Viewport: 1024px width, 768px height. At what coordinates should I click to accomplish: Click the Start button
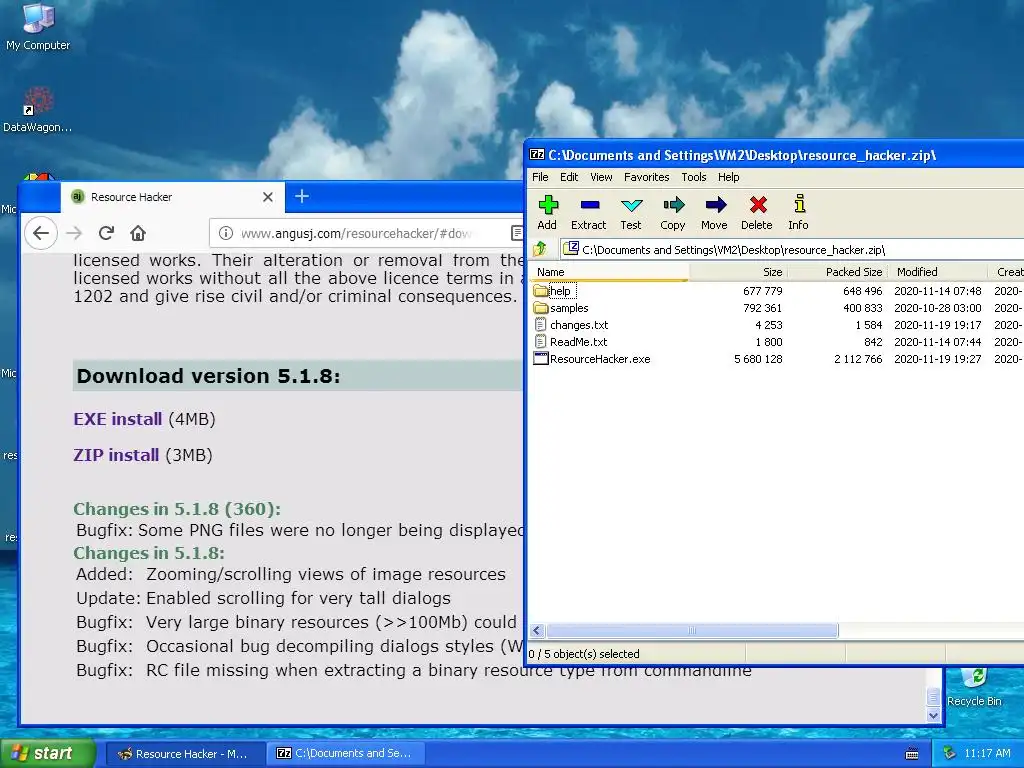[48, 753]
